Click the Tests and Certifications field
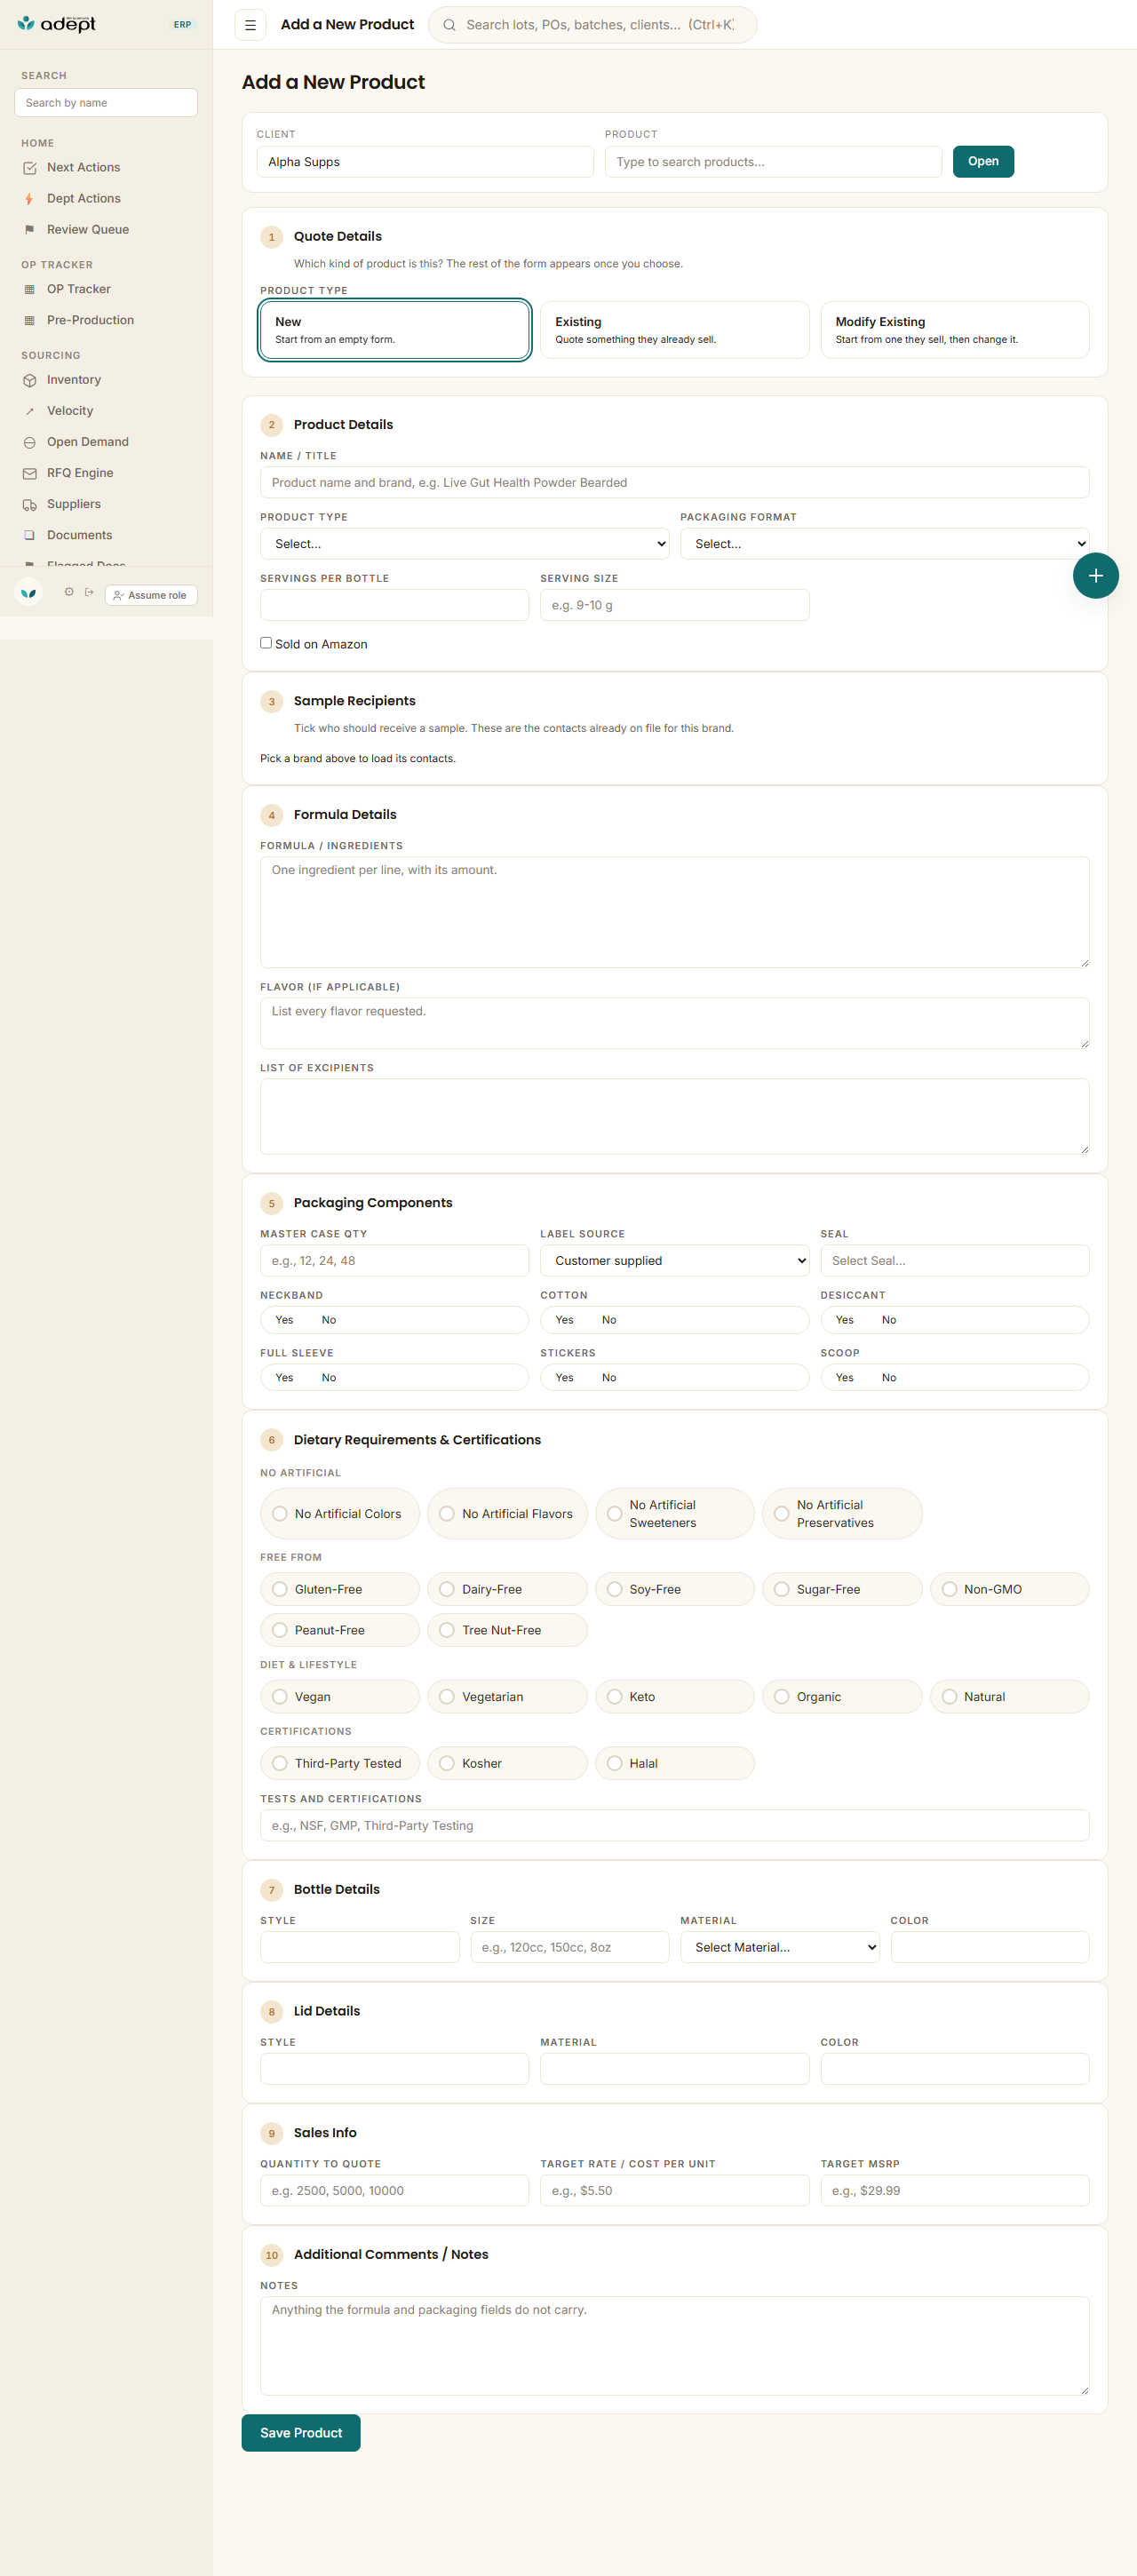The image size is (1137, 2576). [674, 1826]
